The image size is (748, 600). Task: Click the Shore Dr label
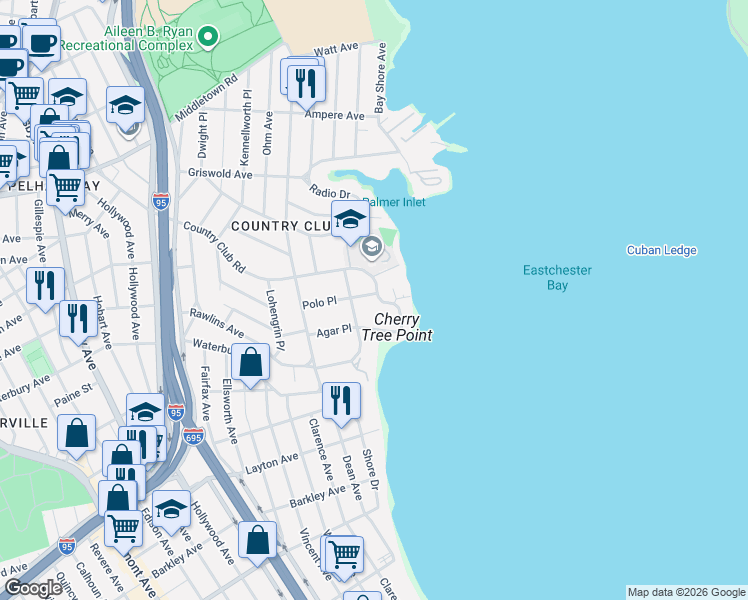(x=370, y=469)
